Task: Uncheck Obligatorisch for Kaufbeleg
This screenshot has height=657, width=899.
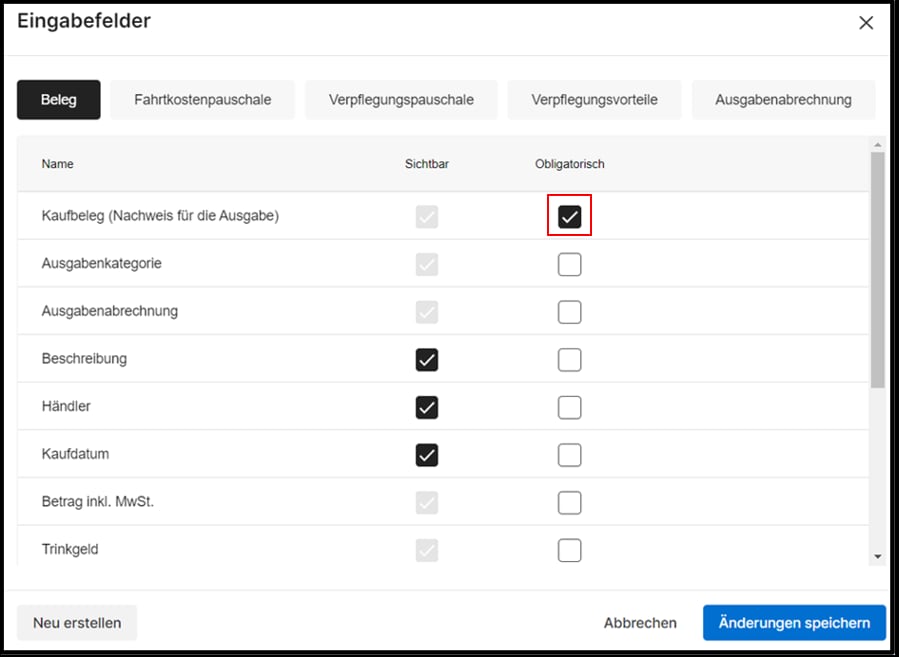Action: coord(569,216)
